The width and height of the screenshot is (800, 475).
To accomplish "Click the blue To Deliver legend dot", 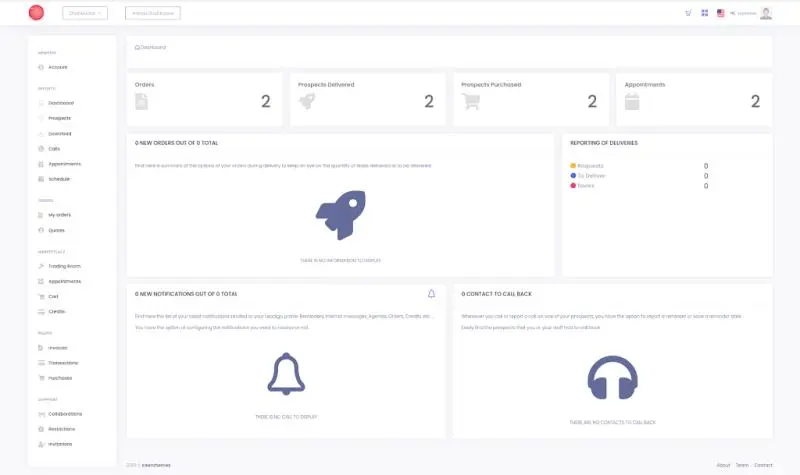I will coord(573,176).
